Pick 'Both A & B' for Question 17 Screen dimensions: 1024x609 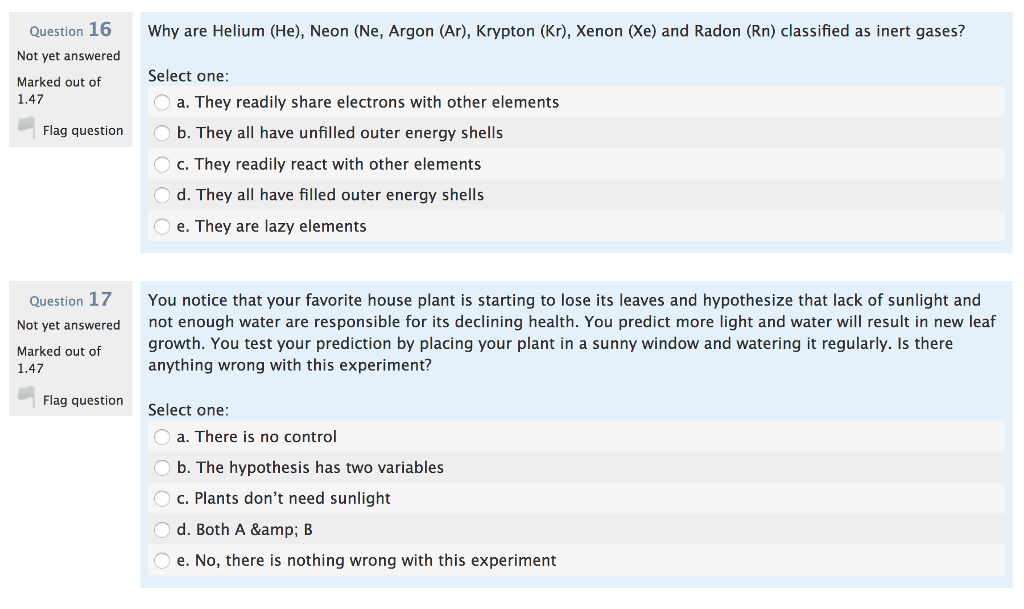tap(162, 530)
